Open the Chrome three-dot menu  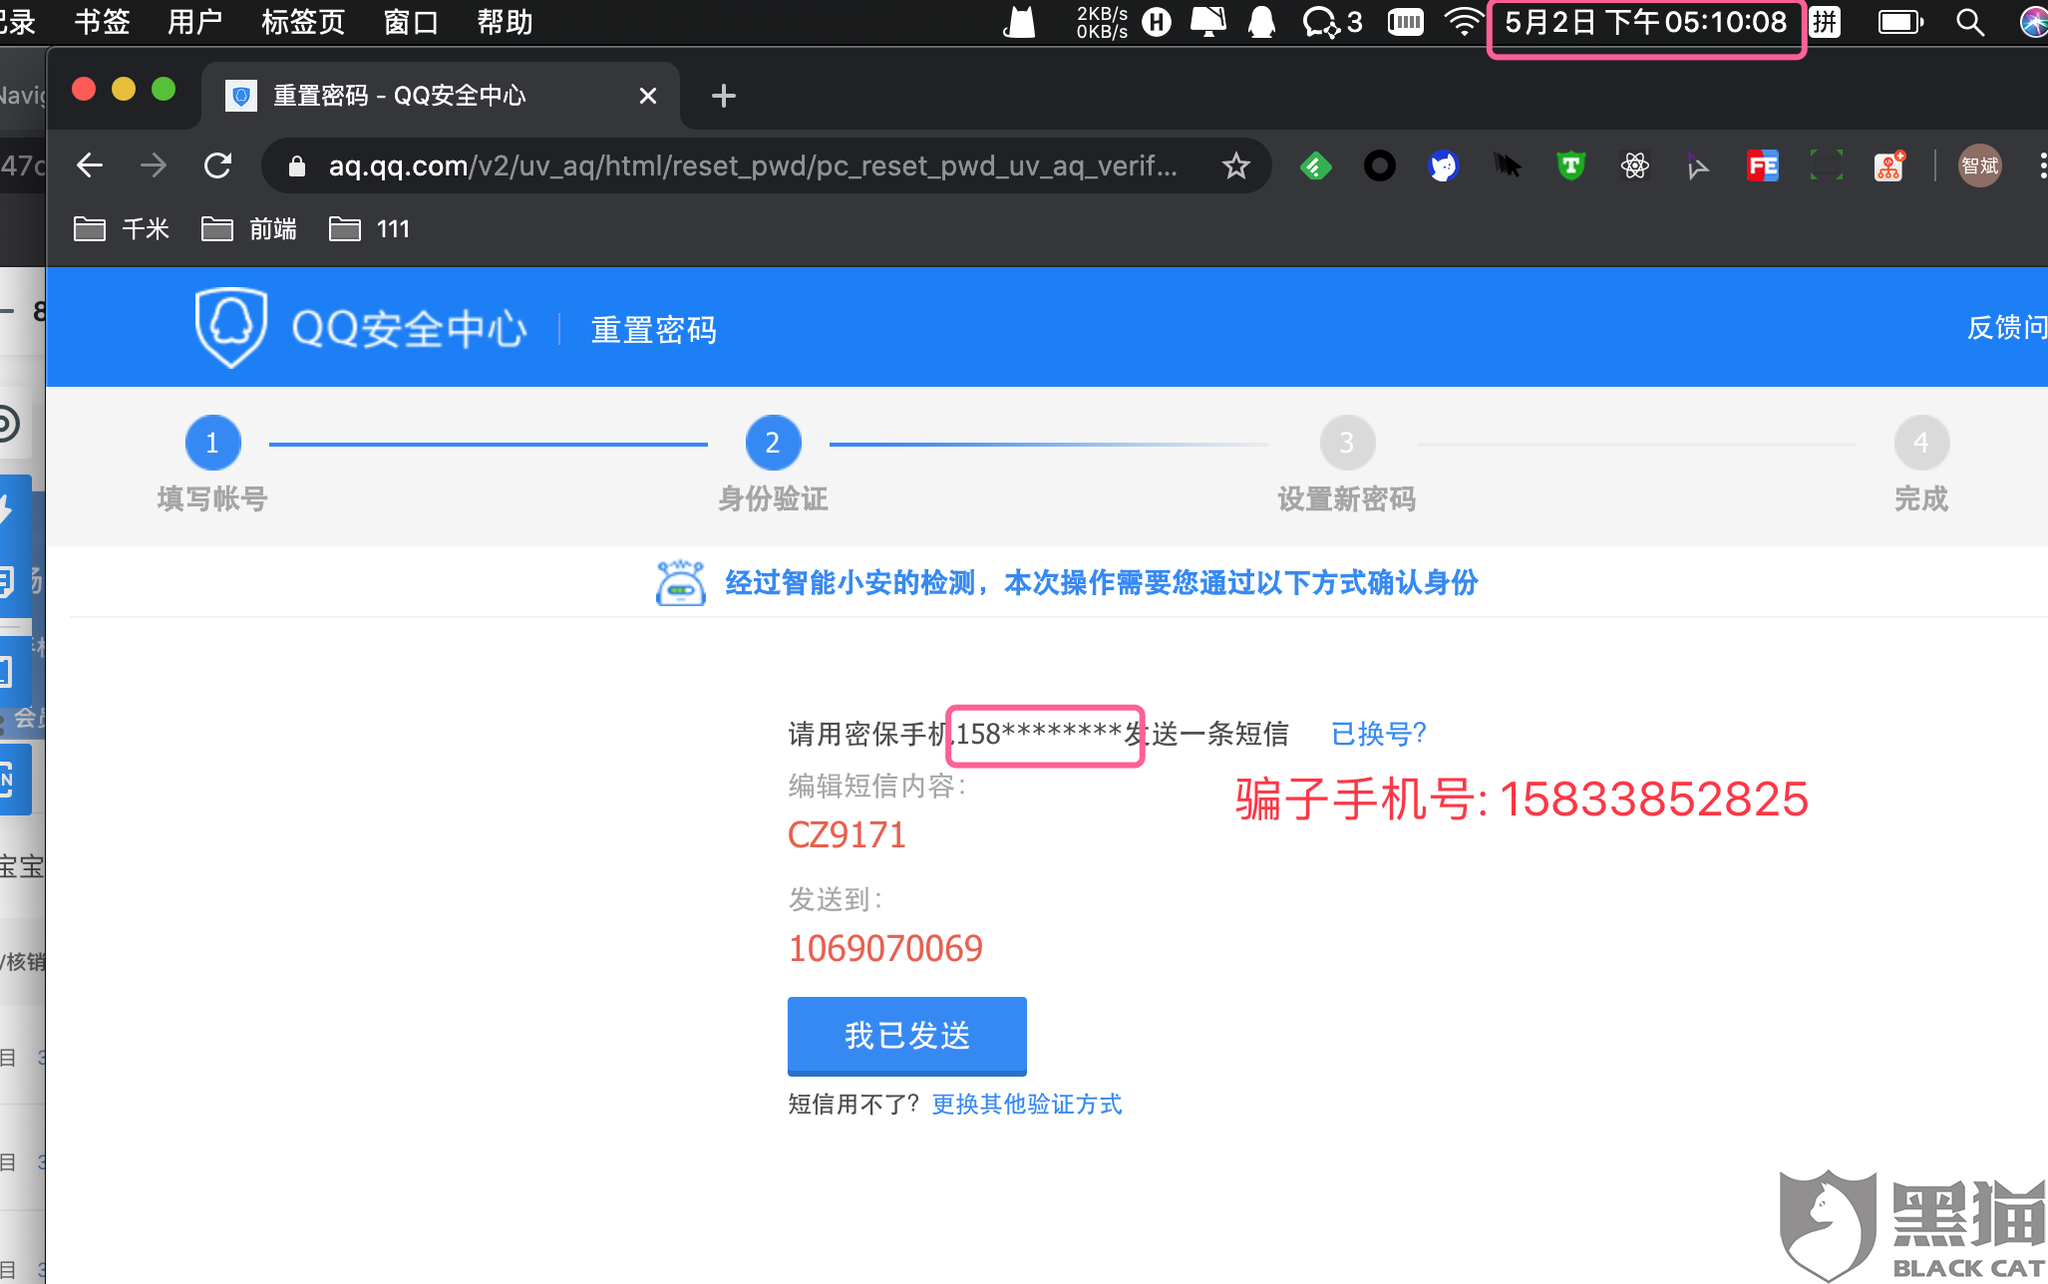click(2042, 165)
